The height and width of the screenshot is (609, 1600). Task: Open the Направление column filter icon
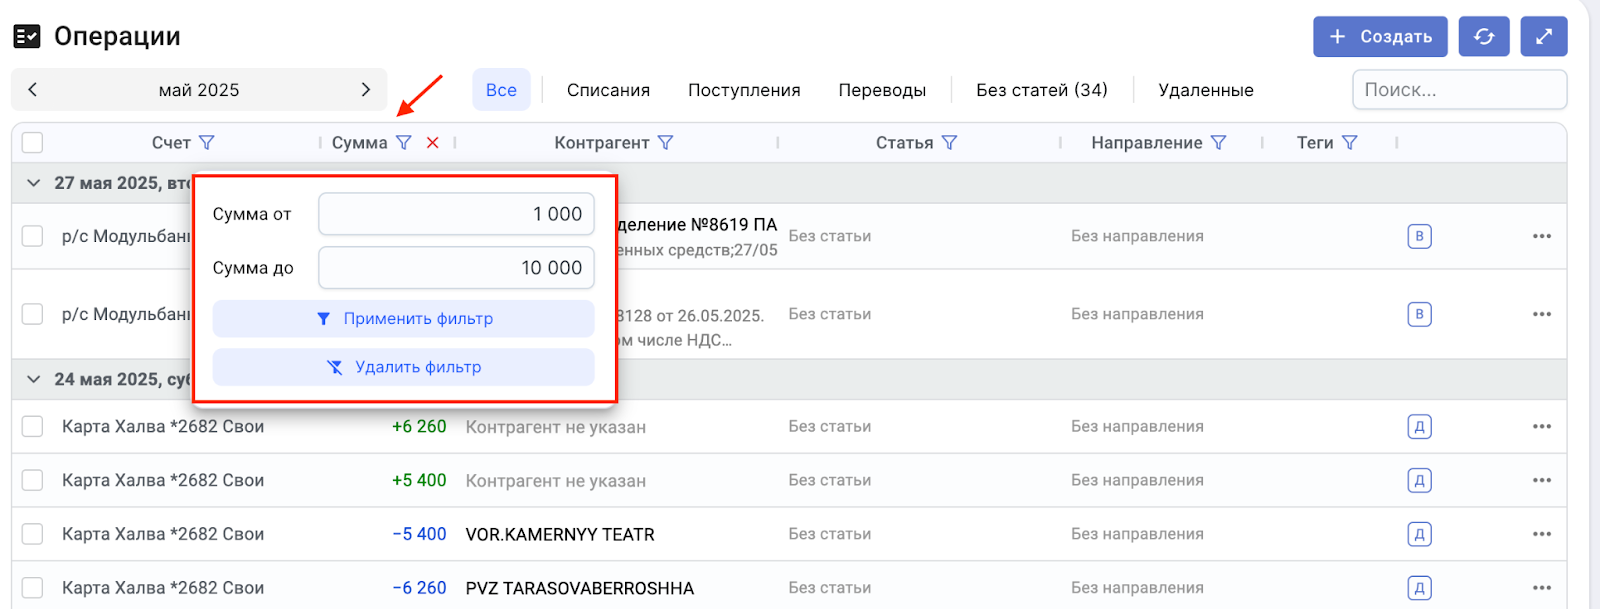click(x=1218, y=143)
